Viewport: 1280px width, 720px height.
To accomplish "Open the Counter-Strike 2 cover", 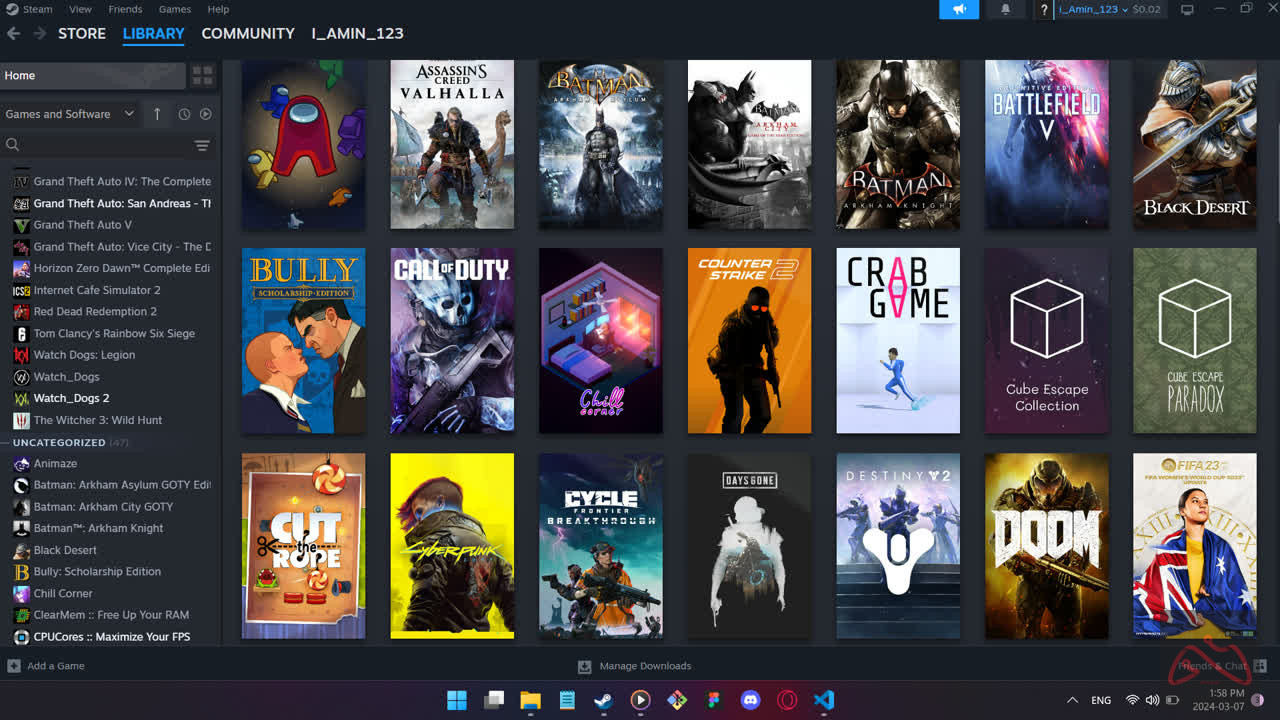I will click(x=749, y=341).
